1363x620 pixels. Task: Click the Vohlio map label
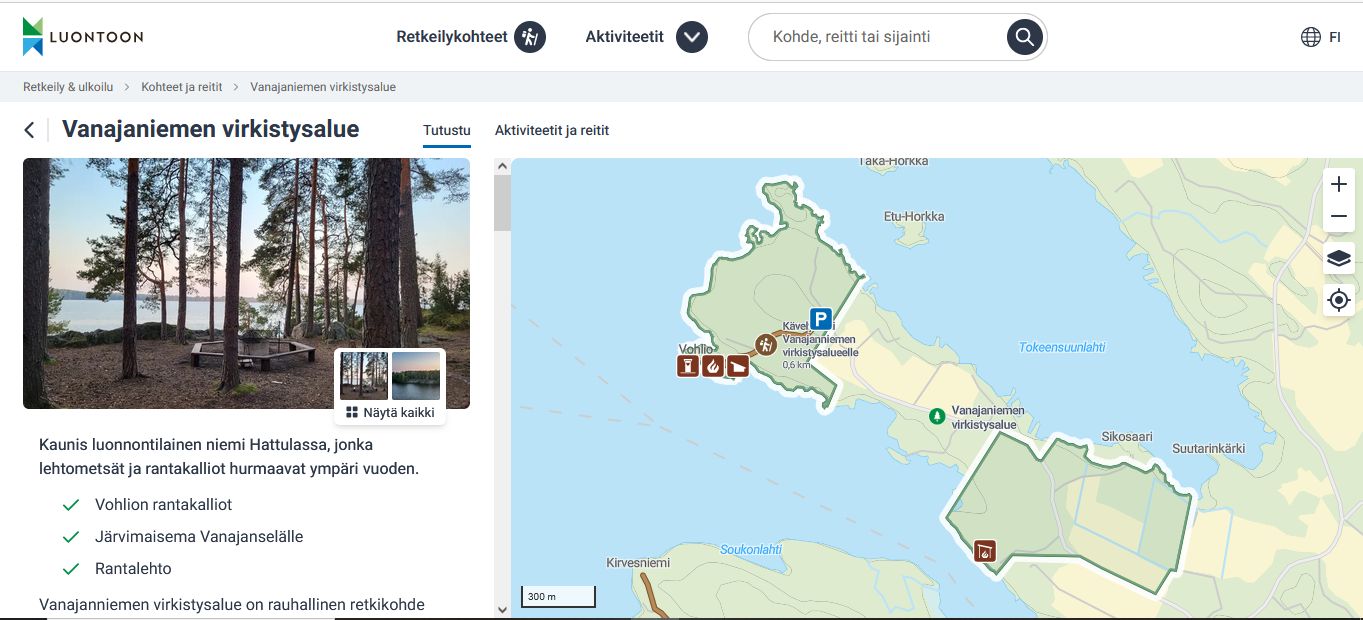(695, 349)
